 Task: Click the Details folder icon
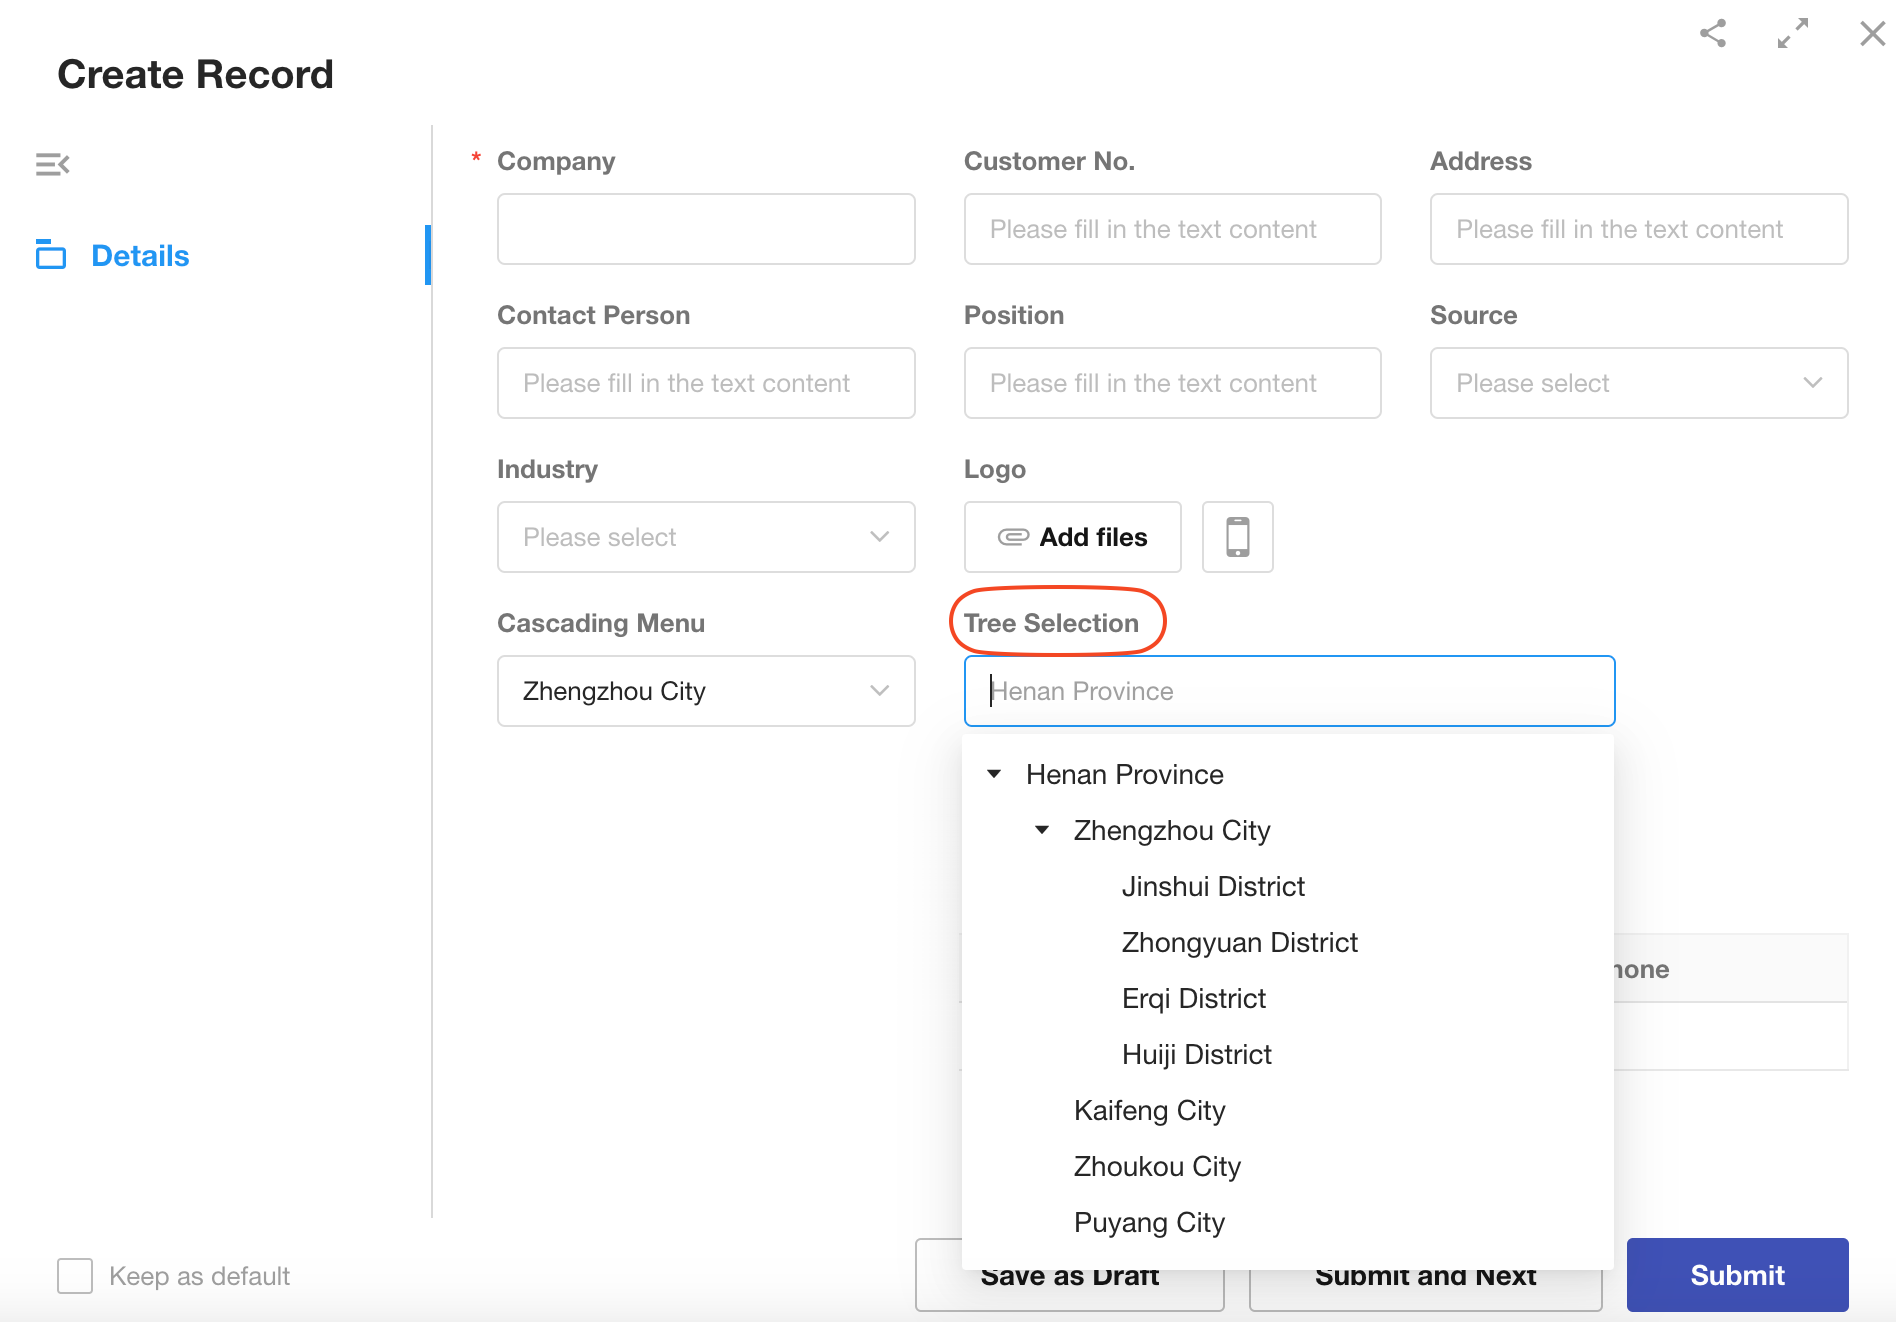coord(51,255)
